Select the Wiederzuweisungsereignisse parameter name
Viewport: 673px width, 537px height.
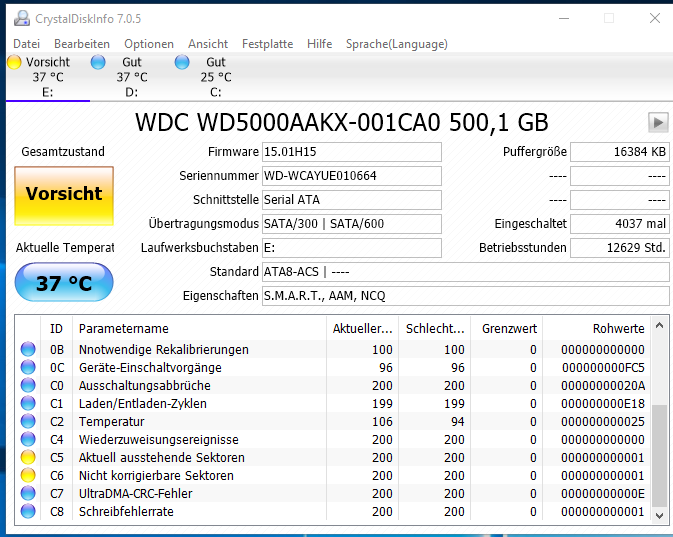click(159, 440)
